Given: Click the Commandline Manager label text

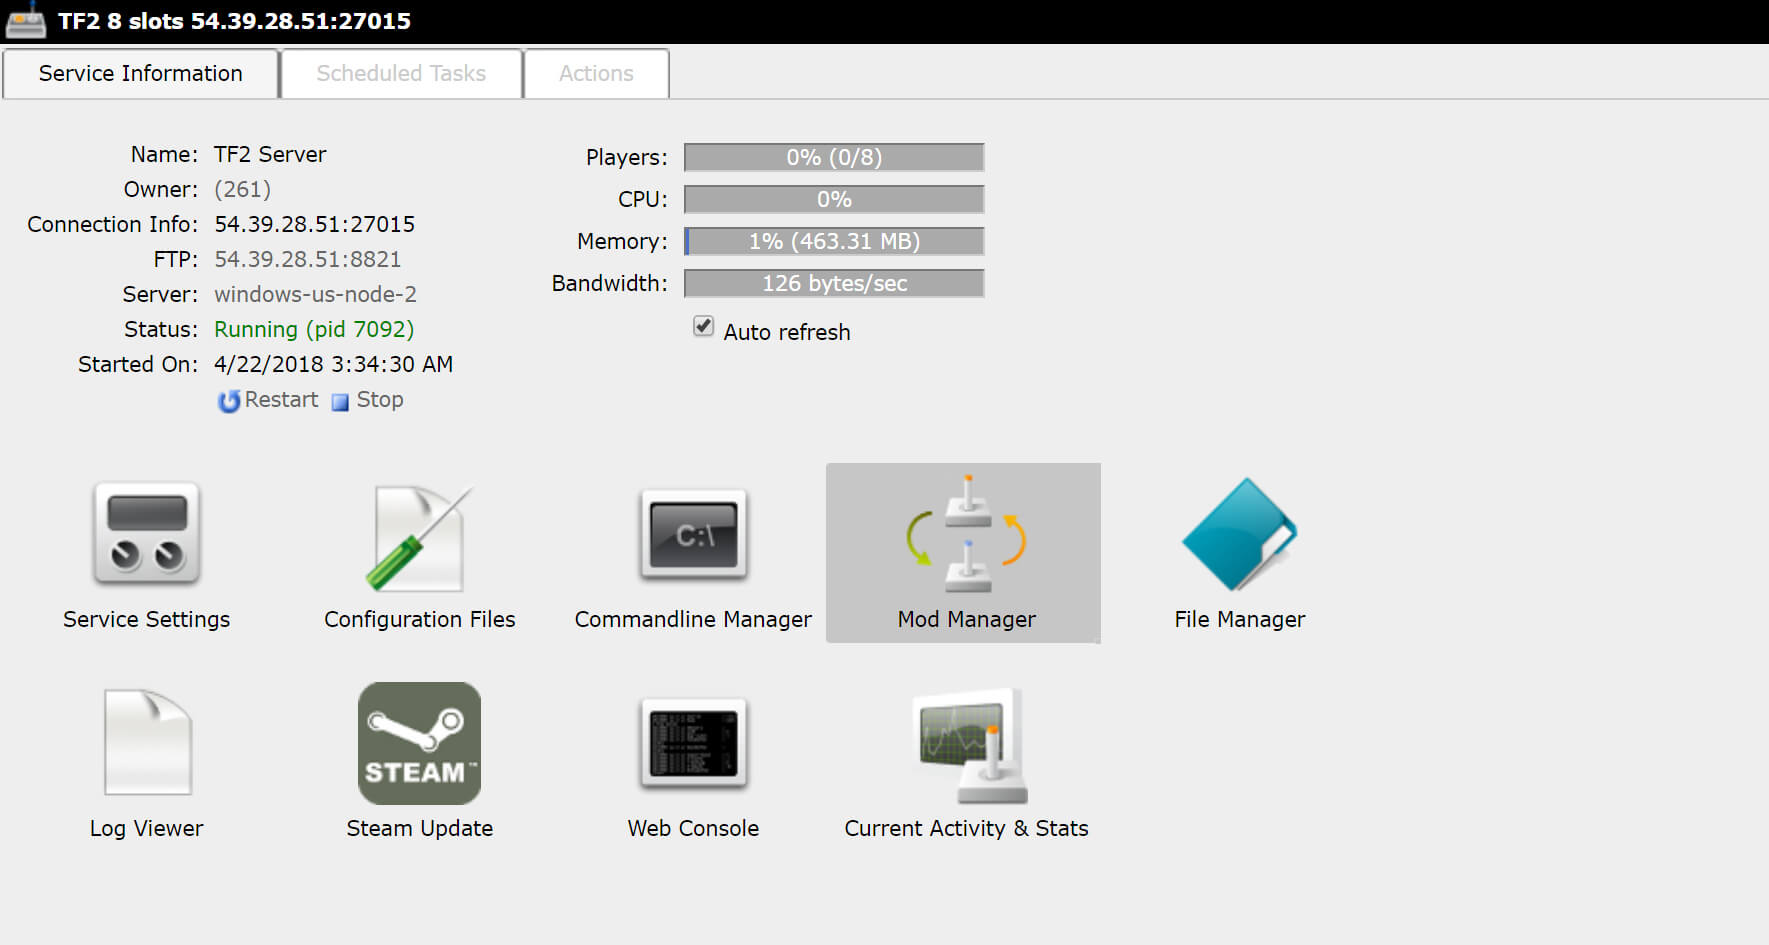Looking at the screenshot, I should click(x=693, y=620).
